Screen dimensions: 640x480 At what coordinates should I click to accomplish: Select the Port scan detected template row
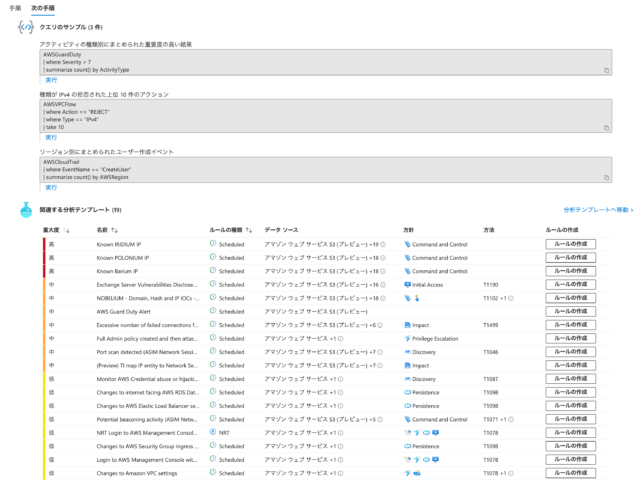pos(327,352)
